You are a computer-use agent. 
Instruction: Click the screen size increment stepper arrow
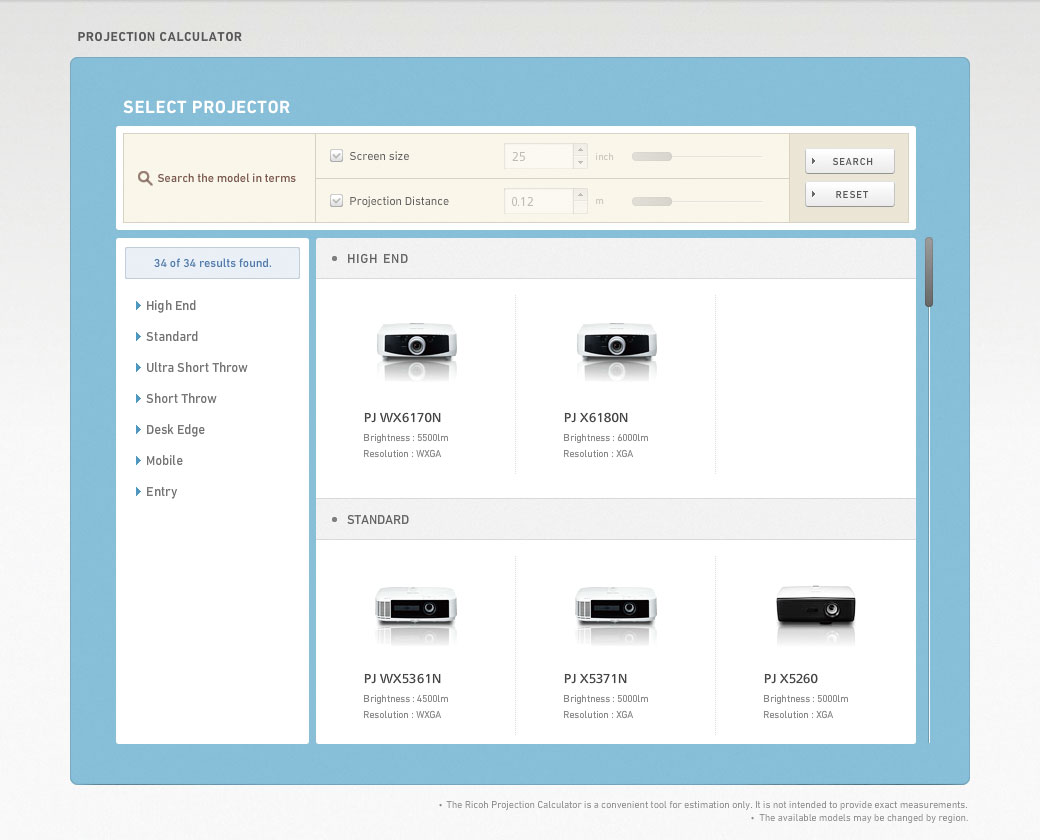(578, 150)
